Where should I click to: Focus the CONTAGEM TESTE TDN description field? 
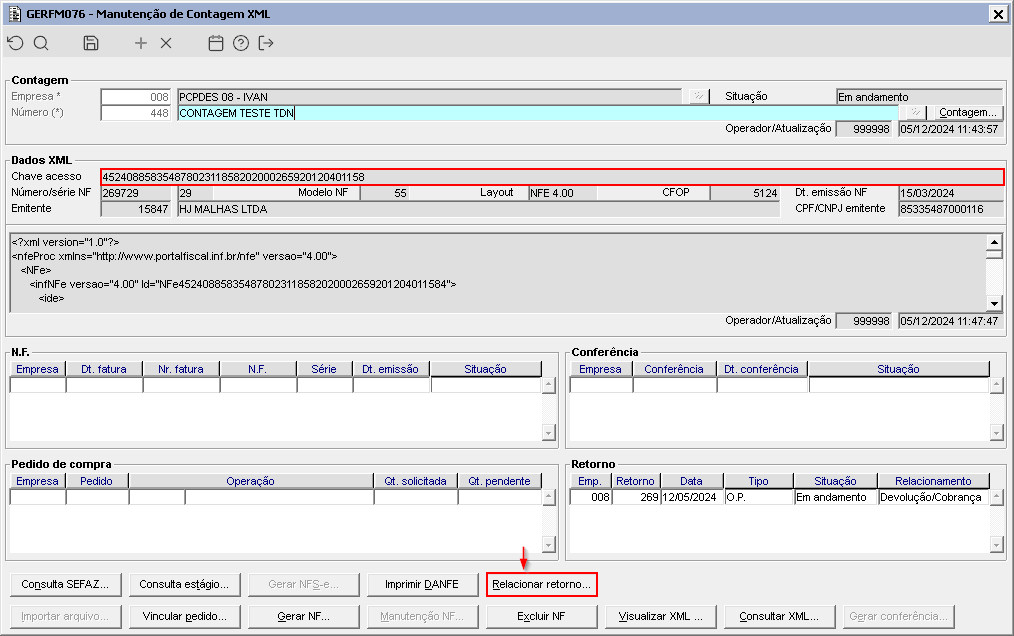click(x=538, y=113)
